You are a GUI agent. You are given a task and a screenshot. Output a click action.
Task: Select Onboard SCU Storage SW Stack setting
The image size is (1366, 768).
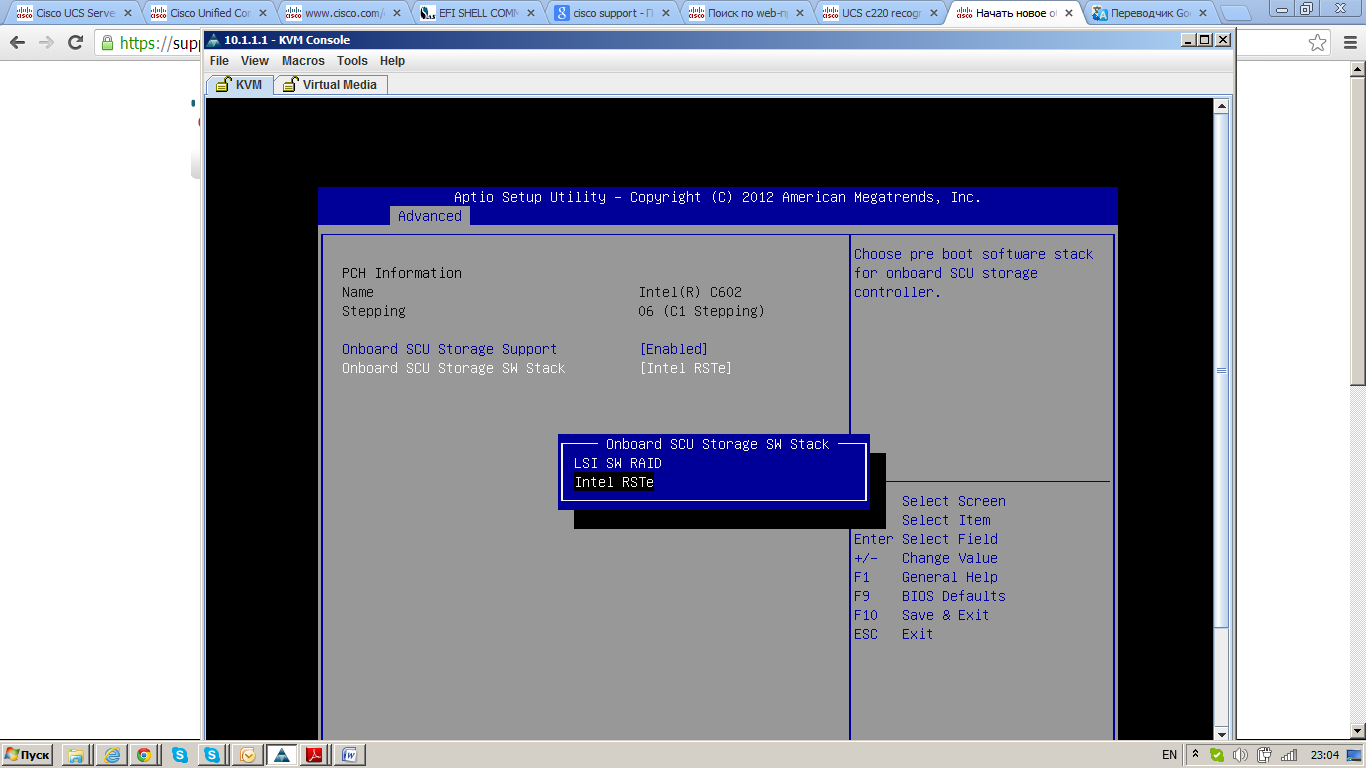tap(453, 368)
